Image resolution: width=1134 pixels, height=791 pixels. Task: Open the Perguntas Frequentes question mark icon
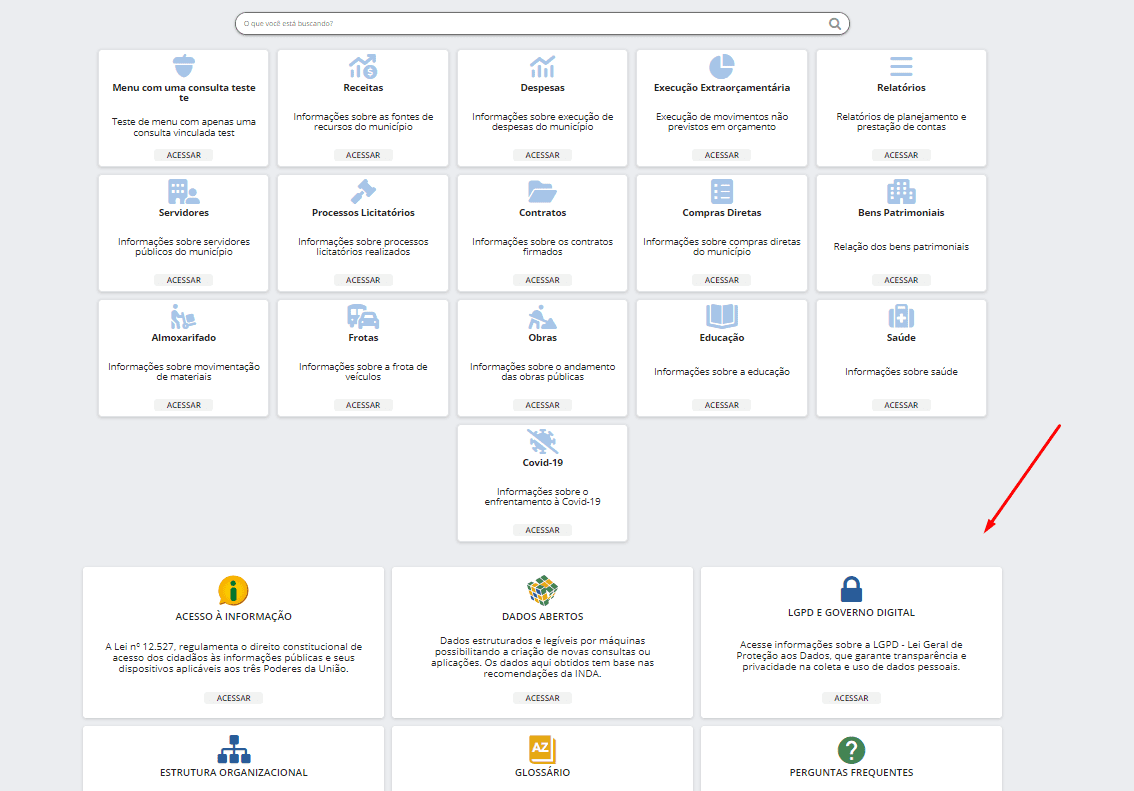point(851,750)
